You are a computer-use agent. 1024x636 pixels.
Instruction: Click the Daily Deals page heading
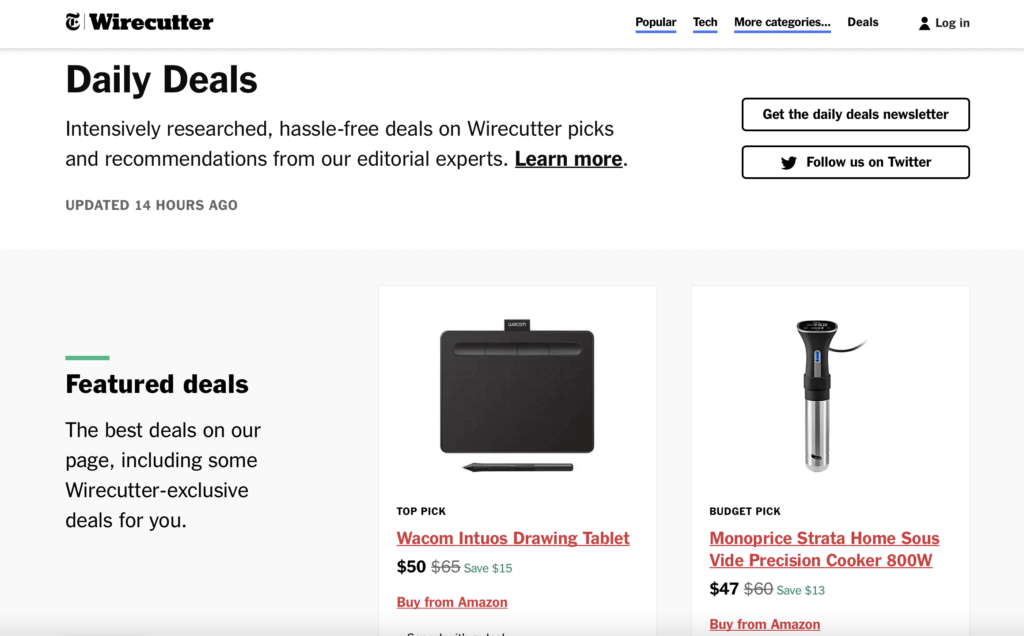click(162, 80)
